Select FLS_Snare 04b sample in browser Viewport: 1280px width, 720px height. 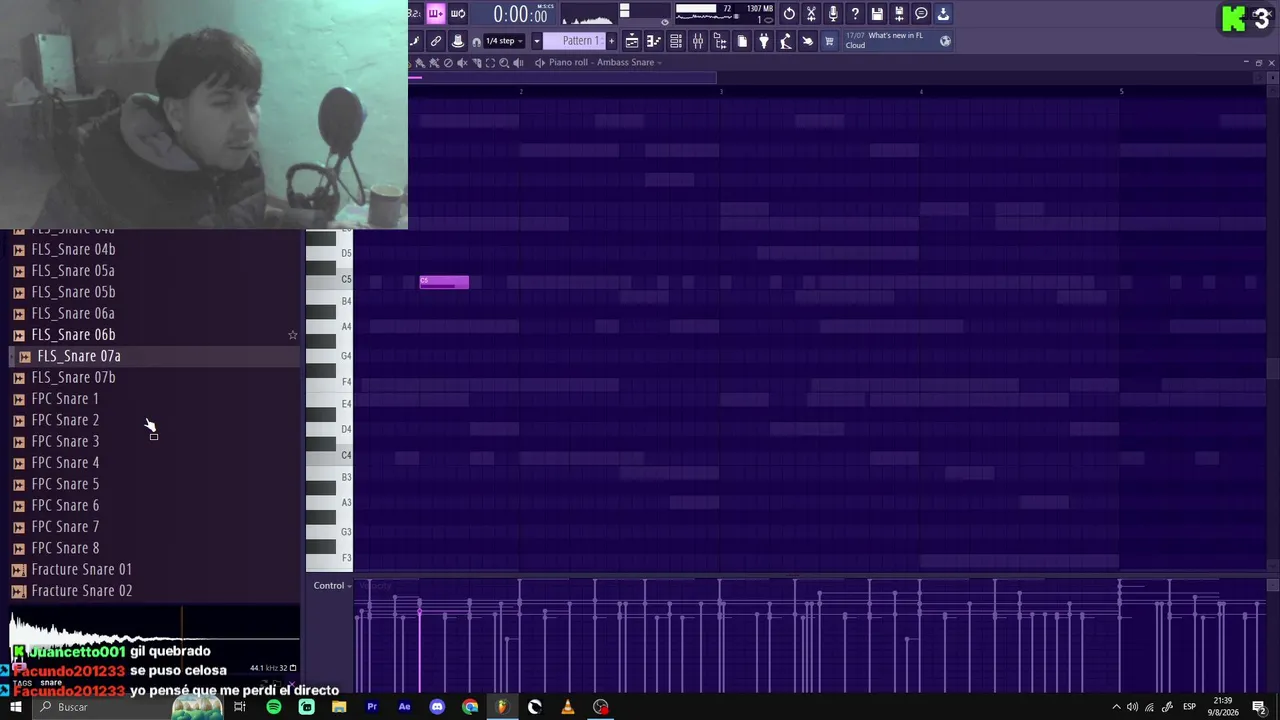(x=73, y=249)
